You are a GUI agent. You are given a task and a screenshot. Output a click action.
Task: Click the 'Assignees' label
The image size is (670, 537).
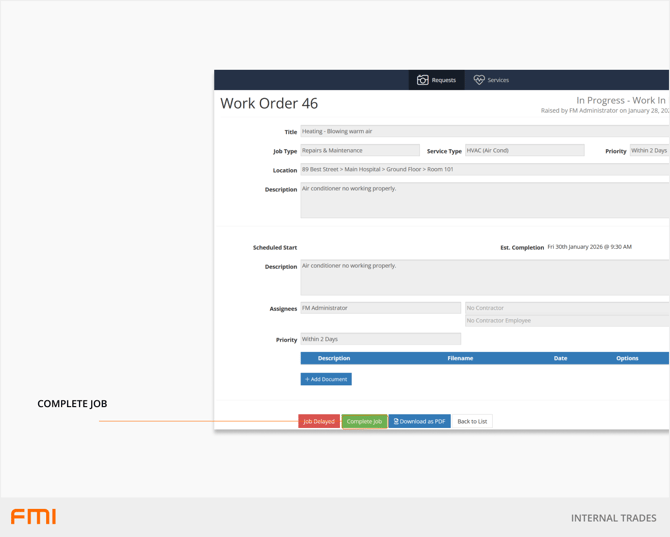283,308
